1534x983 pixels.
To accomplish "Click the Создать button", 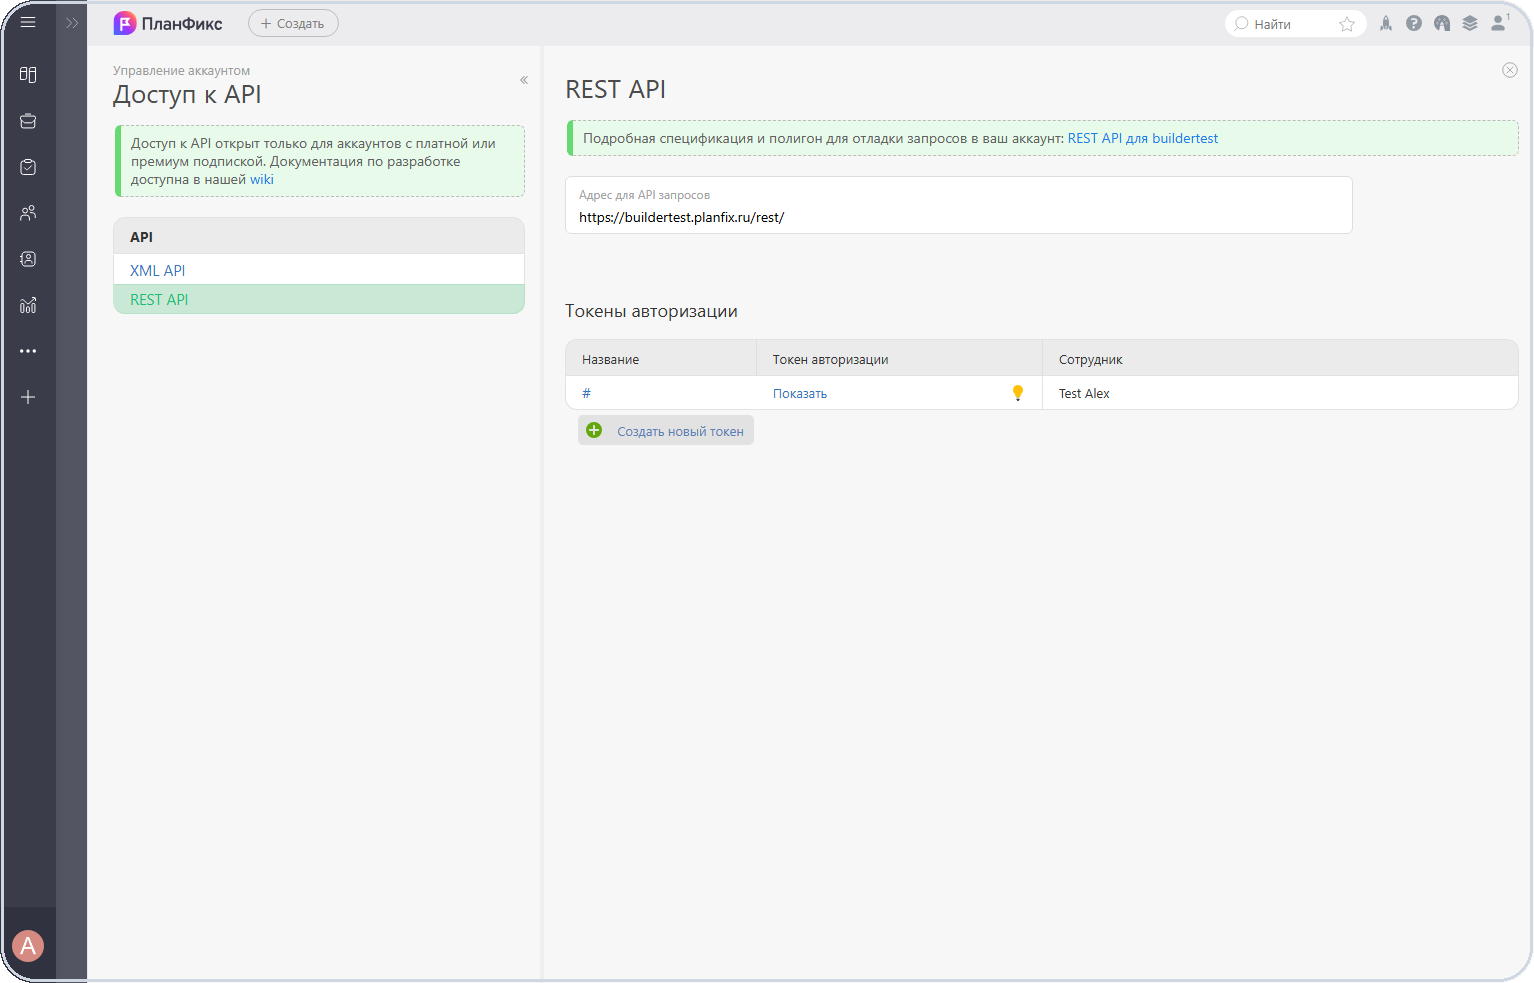I will tap(293, 23).
